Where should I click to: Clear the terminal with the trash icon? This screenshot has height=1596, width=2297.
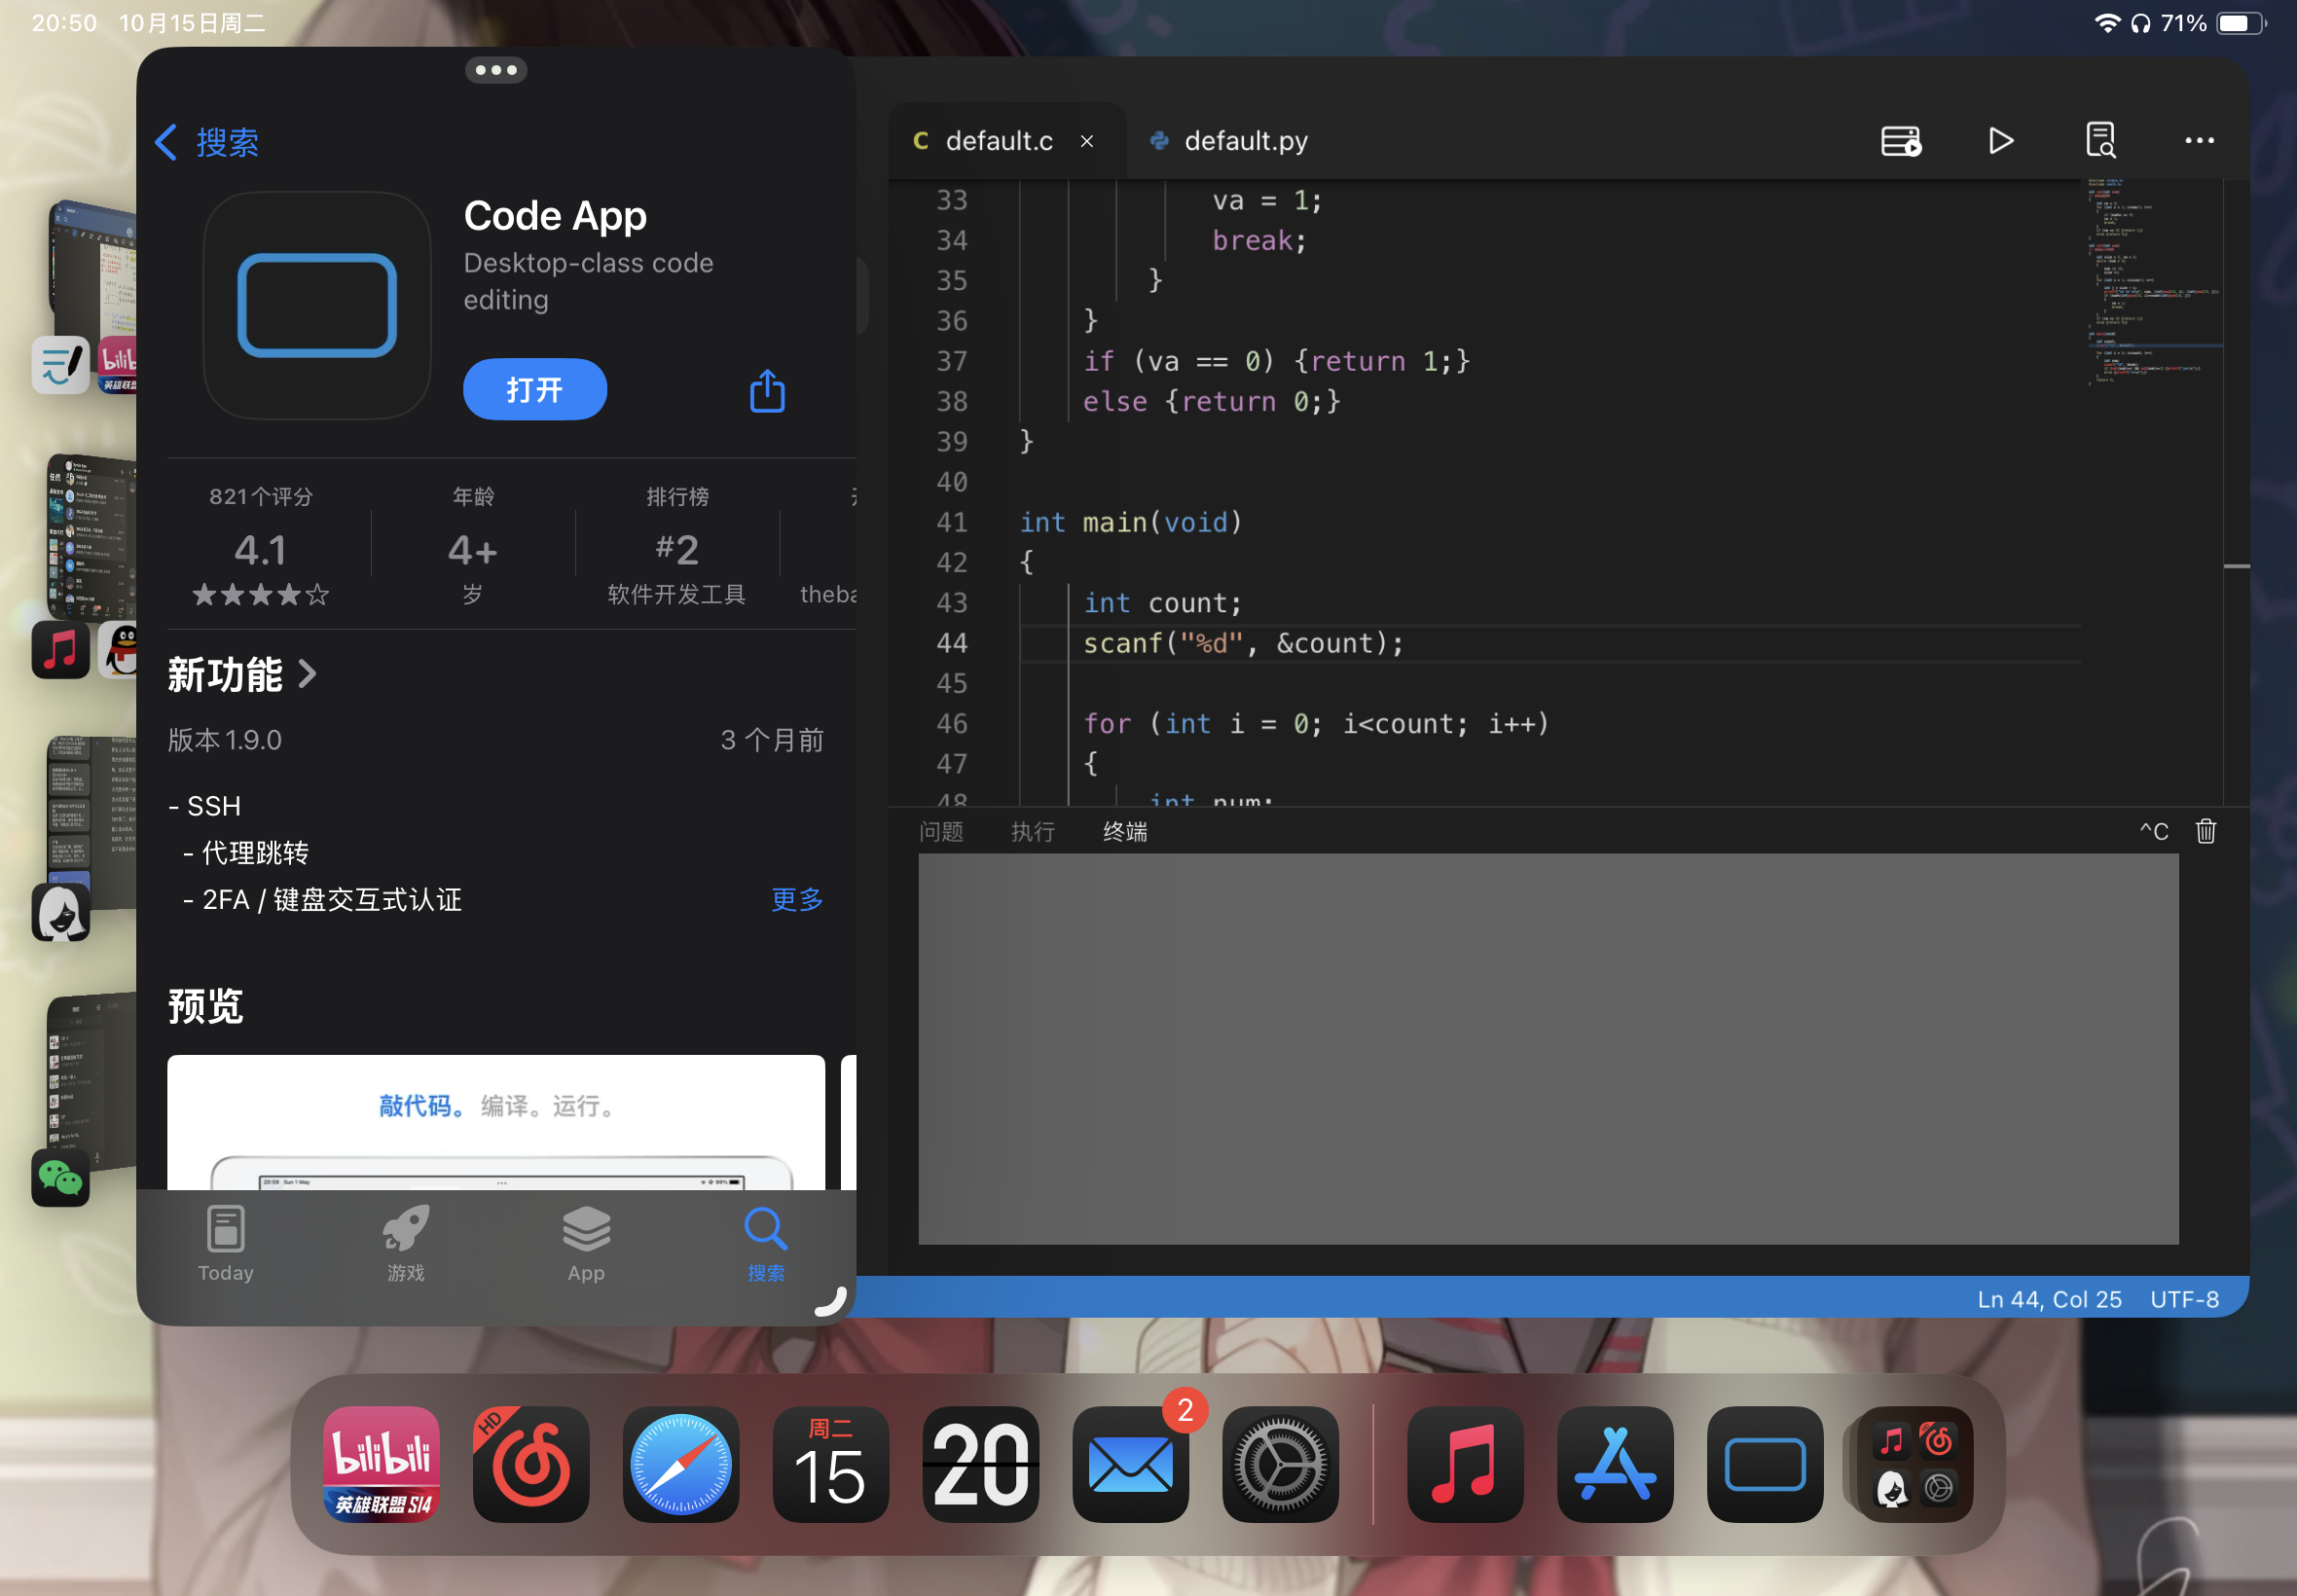pos(2205,831)
